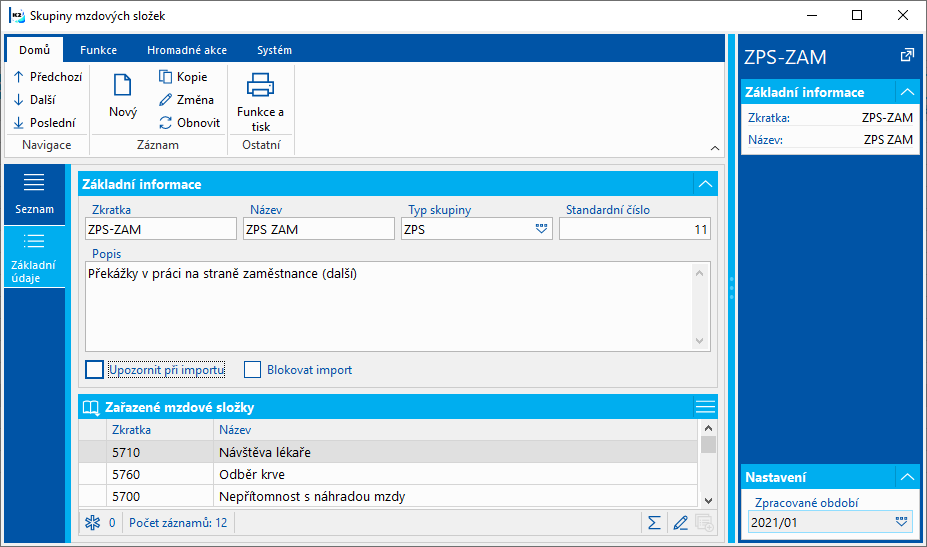
Task: Refresh the record with Obnovit
Action: click(x=190, y=123)
